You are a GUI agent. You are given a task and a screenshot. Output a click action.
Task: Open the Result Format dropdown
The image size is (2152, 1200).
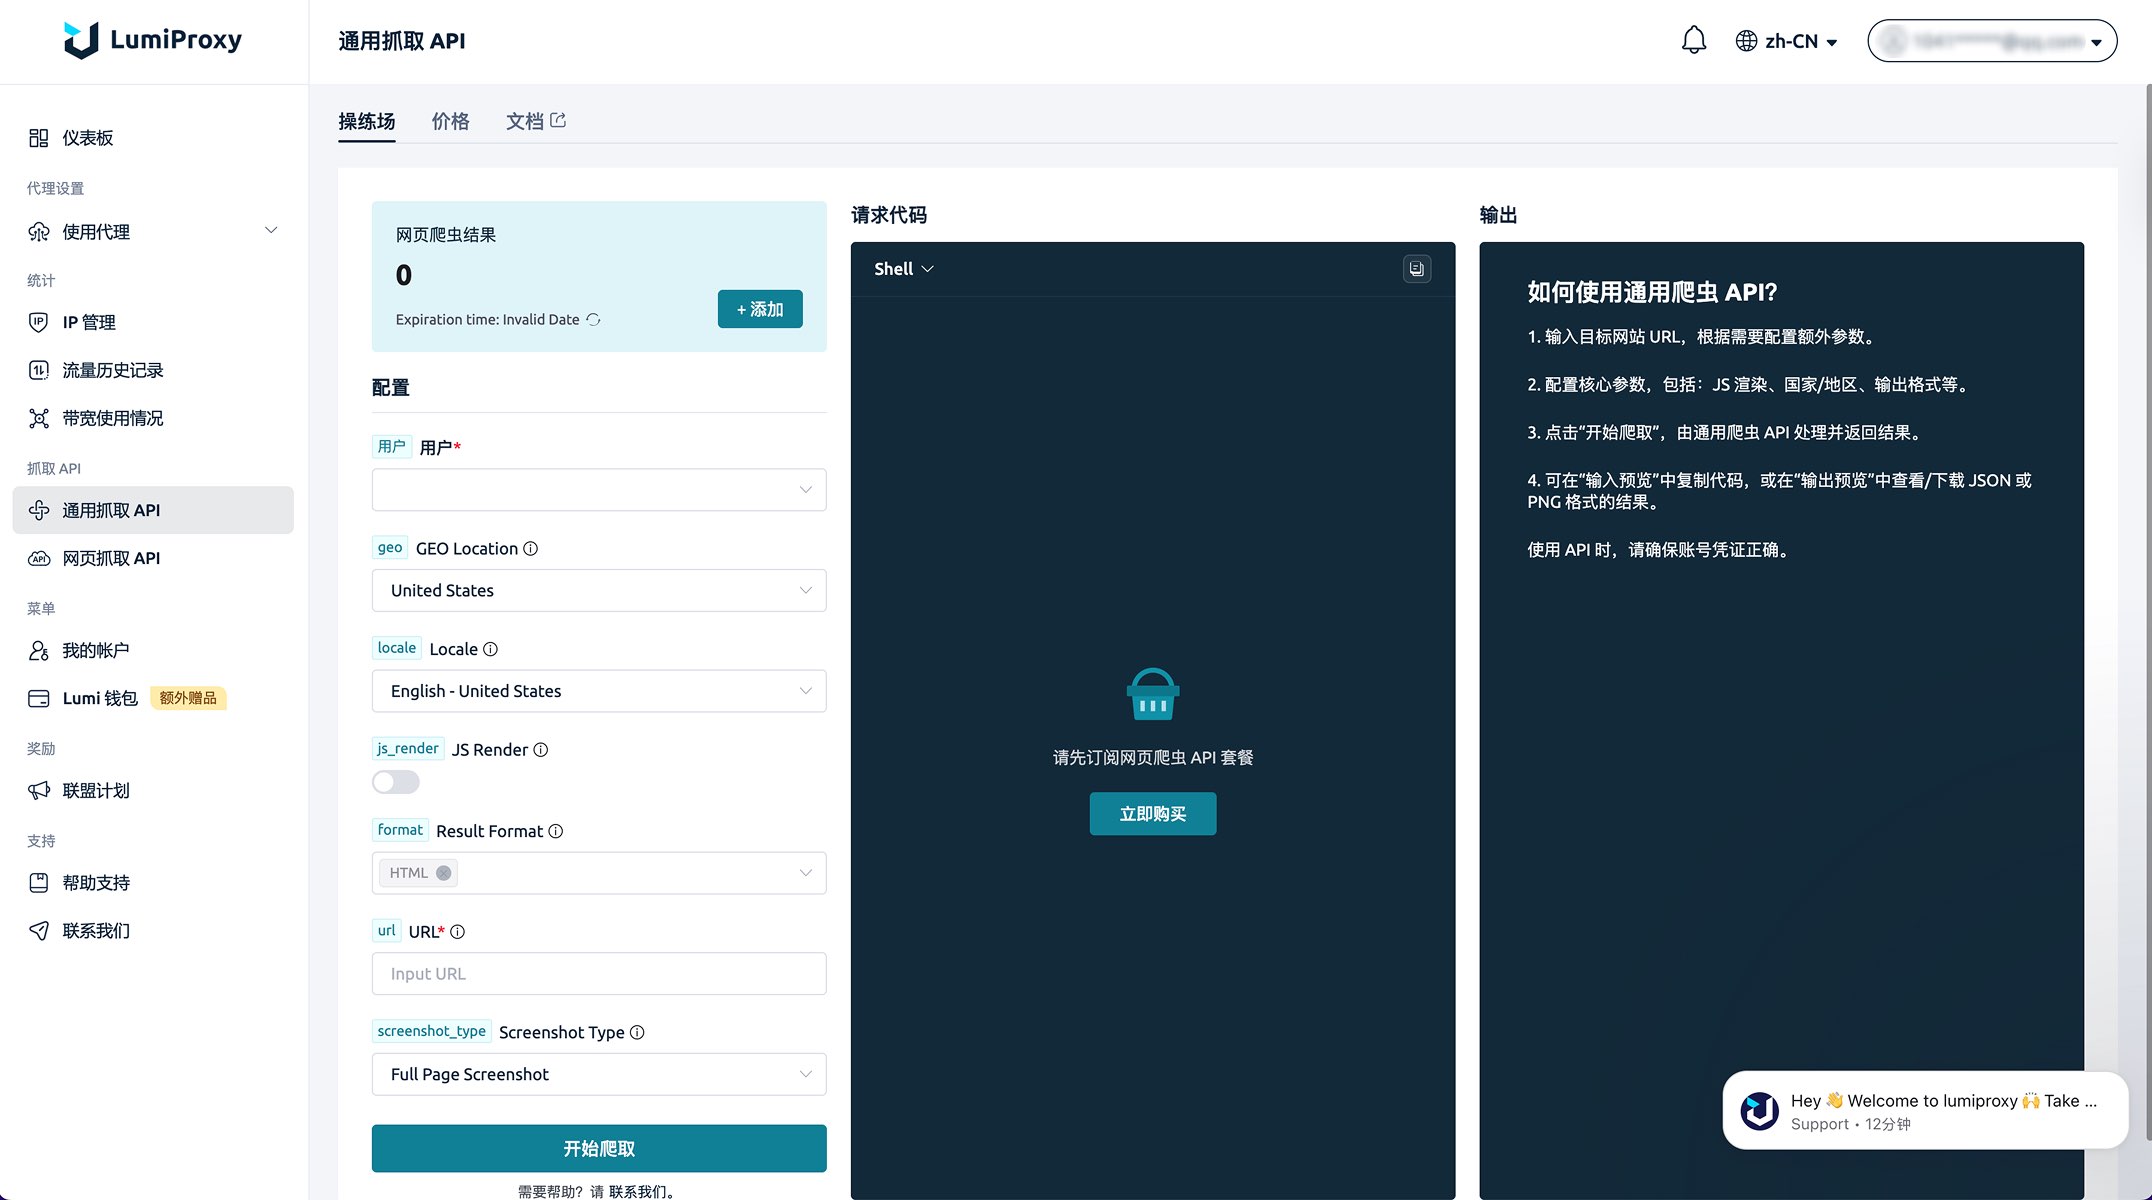(599, 873)
